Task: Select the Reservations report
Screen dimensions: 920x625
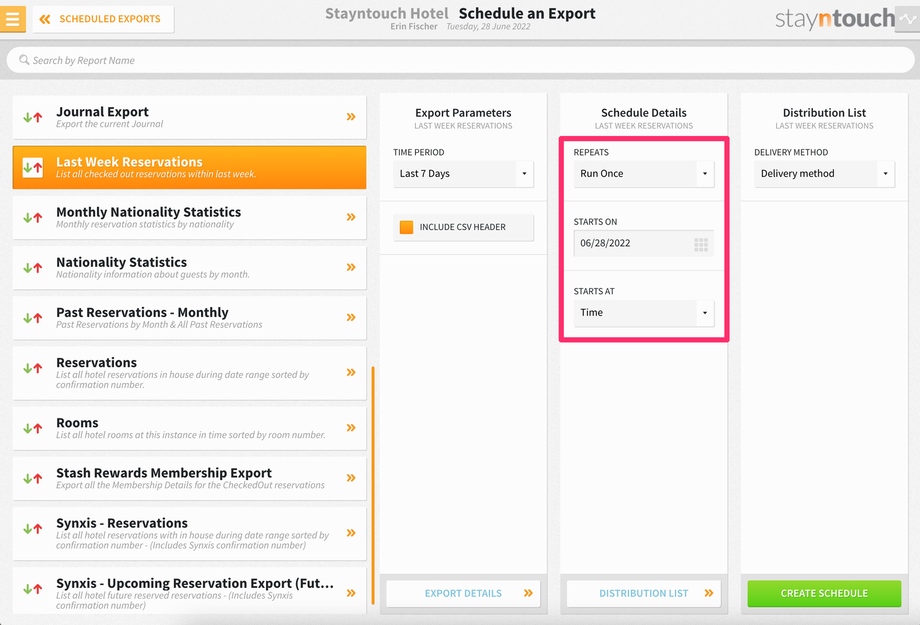Action: coord(190,373)
